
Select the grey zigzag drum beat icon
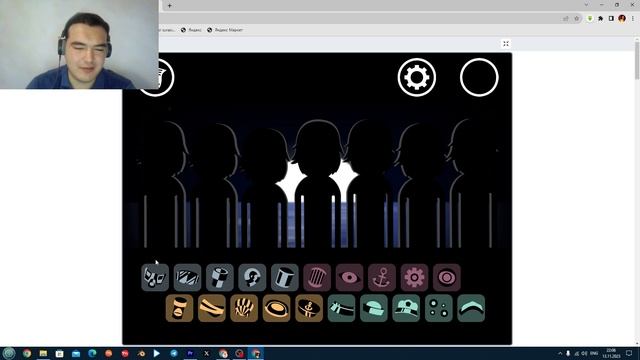coord(187,278)
